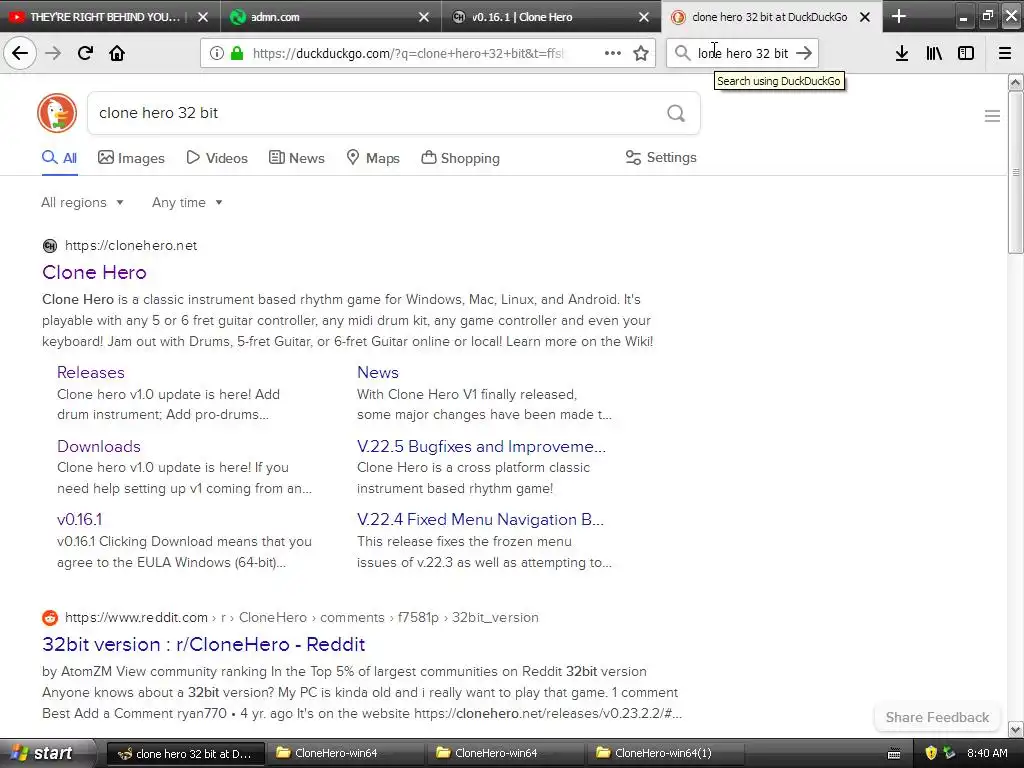Expand the Any time filter dropdown
This screenshot has width=1024, height=768.
[187, 202]
